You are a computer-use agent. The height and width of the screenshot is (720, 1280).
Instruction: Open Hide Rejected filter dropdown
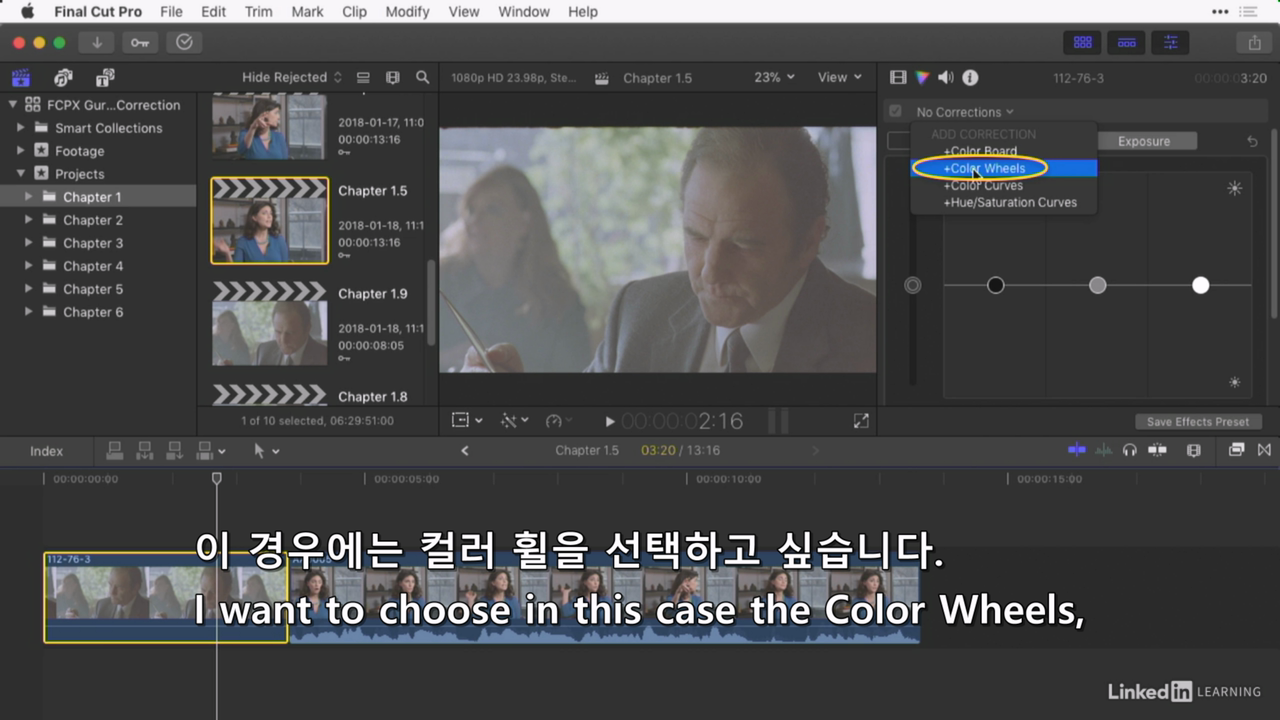point(291,77)
